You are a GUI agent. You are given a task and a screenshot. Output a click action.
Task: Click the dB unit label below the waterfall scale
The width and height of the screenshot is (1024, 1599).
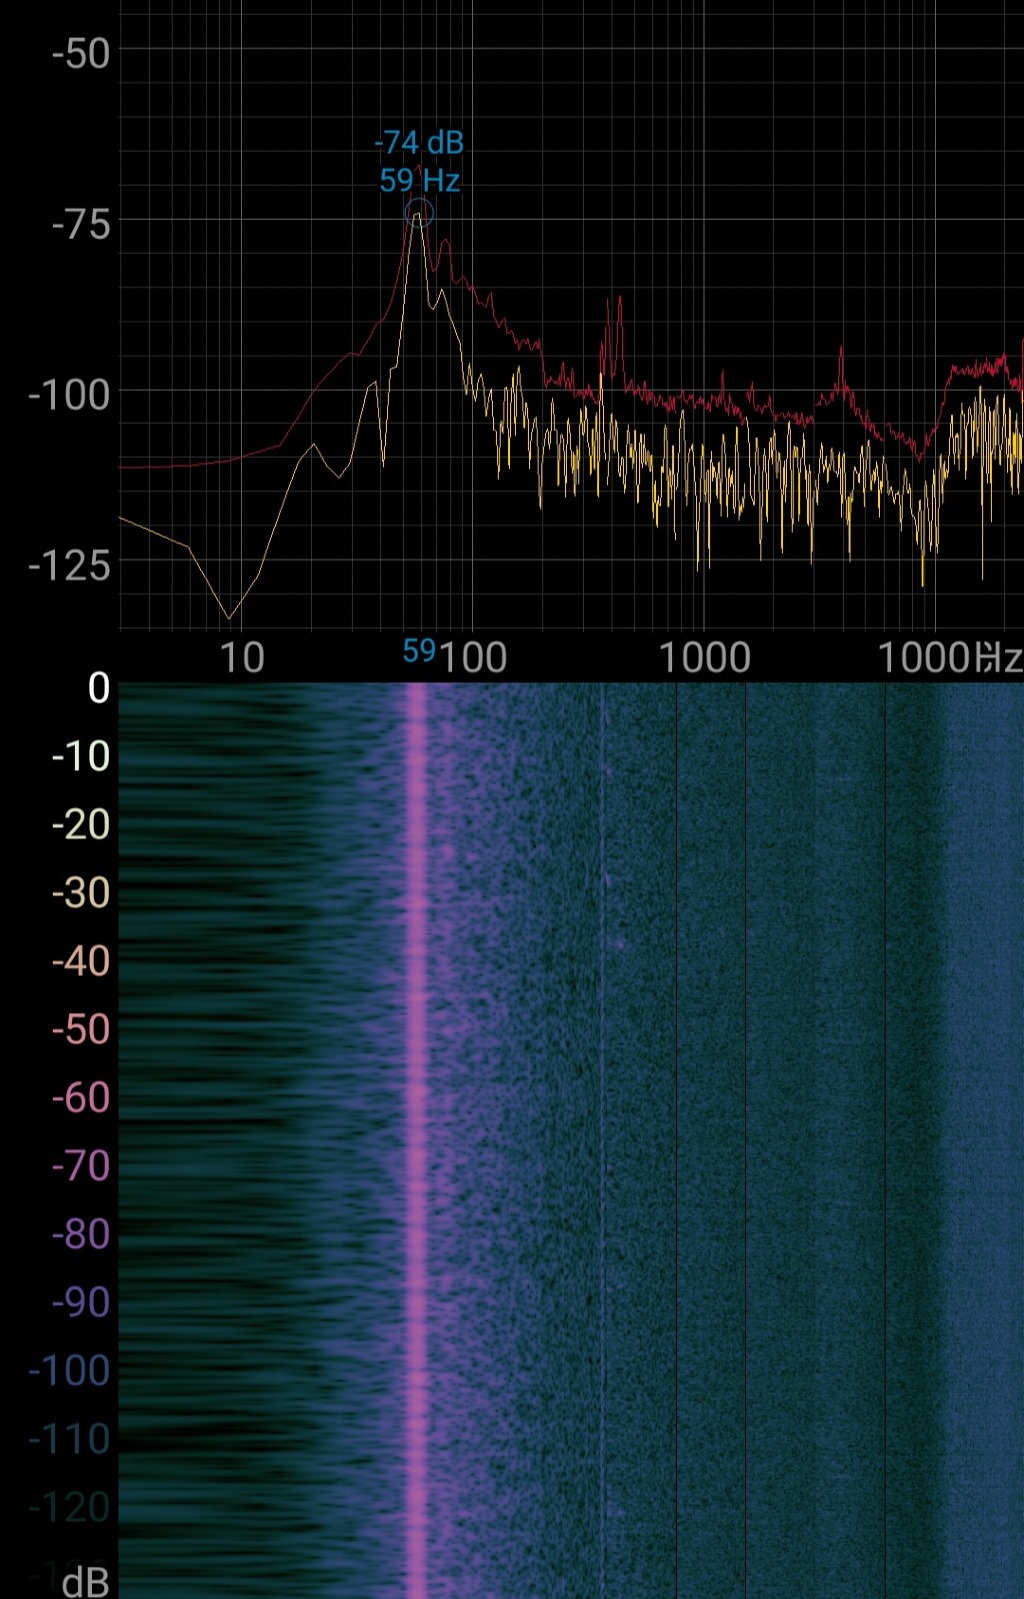tap(85, 1581)
